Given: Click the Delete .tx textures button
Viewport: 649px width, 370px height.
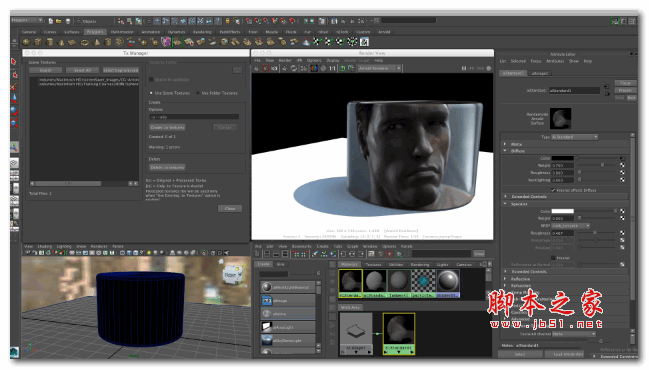Looking at the screenshot, I should (x=167, y=168).
